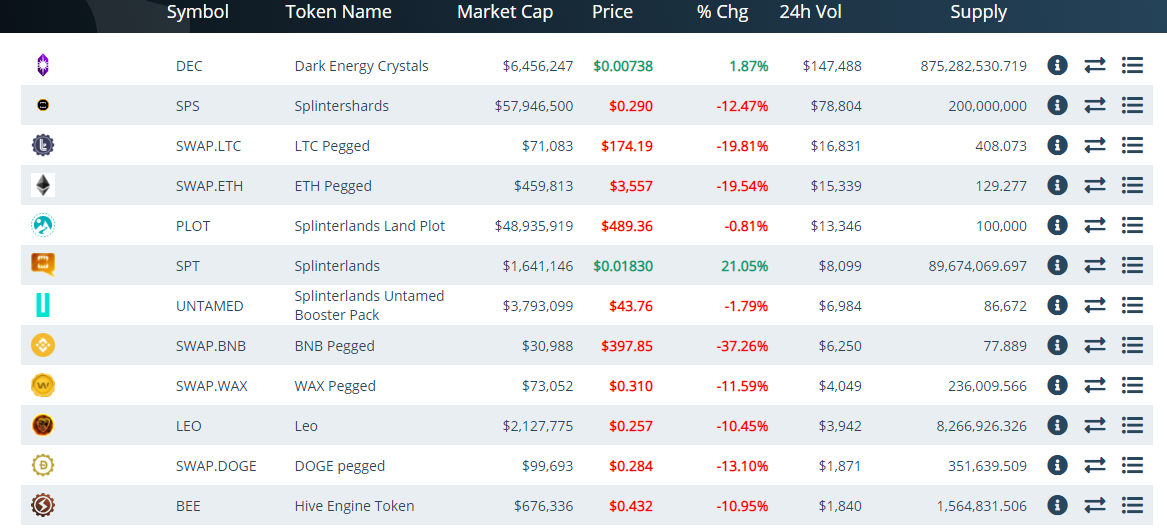Click the SWAP.ETH Ethereum logo
Viewport: 1167px width, 529px height.
click(43, 185)
